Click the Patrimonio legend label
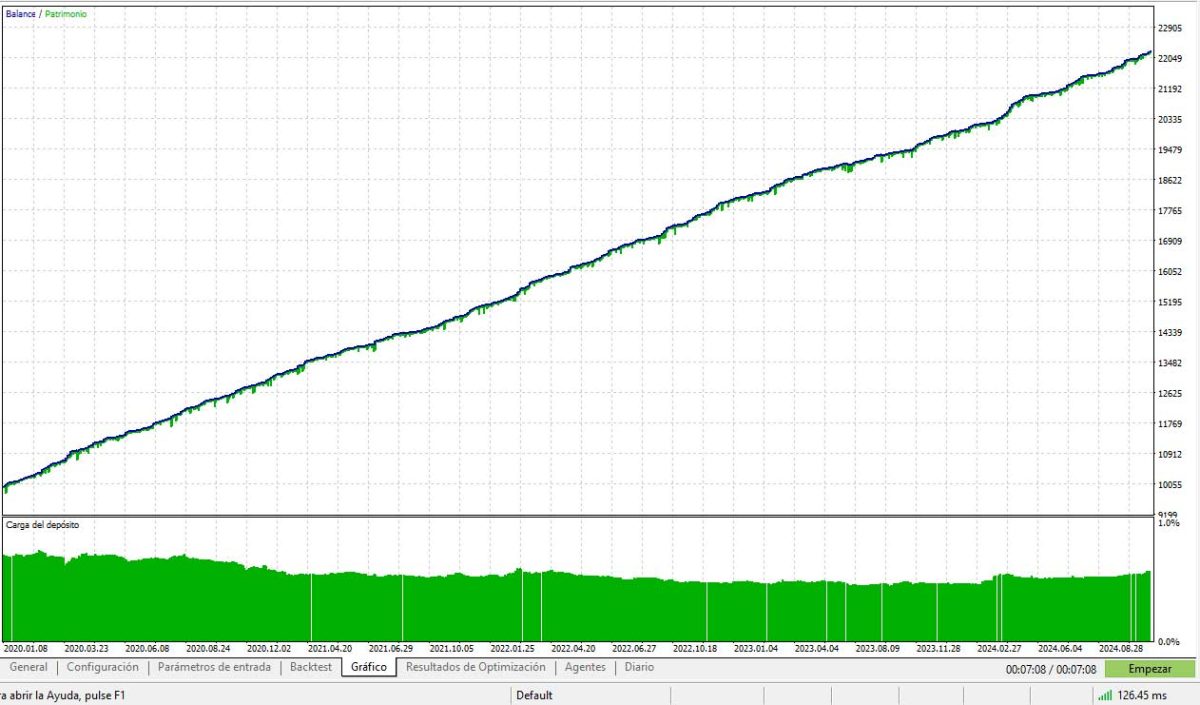Viewport: 1200px width, 705px height. pyautogui.click(x=64, y=14)
